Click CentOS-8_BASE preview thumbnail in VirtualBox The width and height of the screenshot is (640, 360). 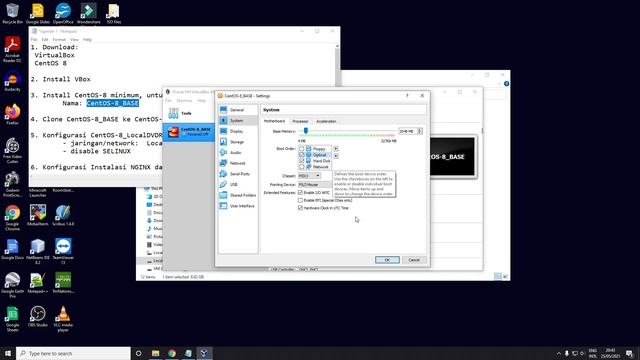tap(452, 157)
